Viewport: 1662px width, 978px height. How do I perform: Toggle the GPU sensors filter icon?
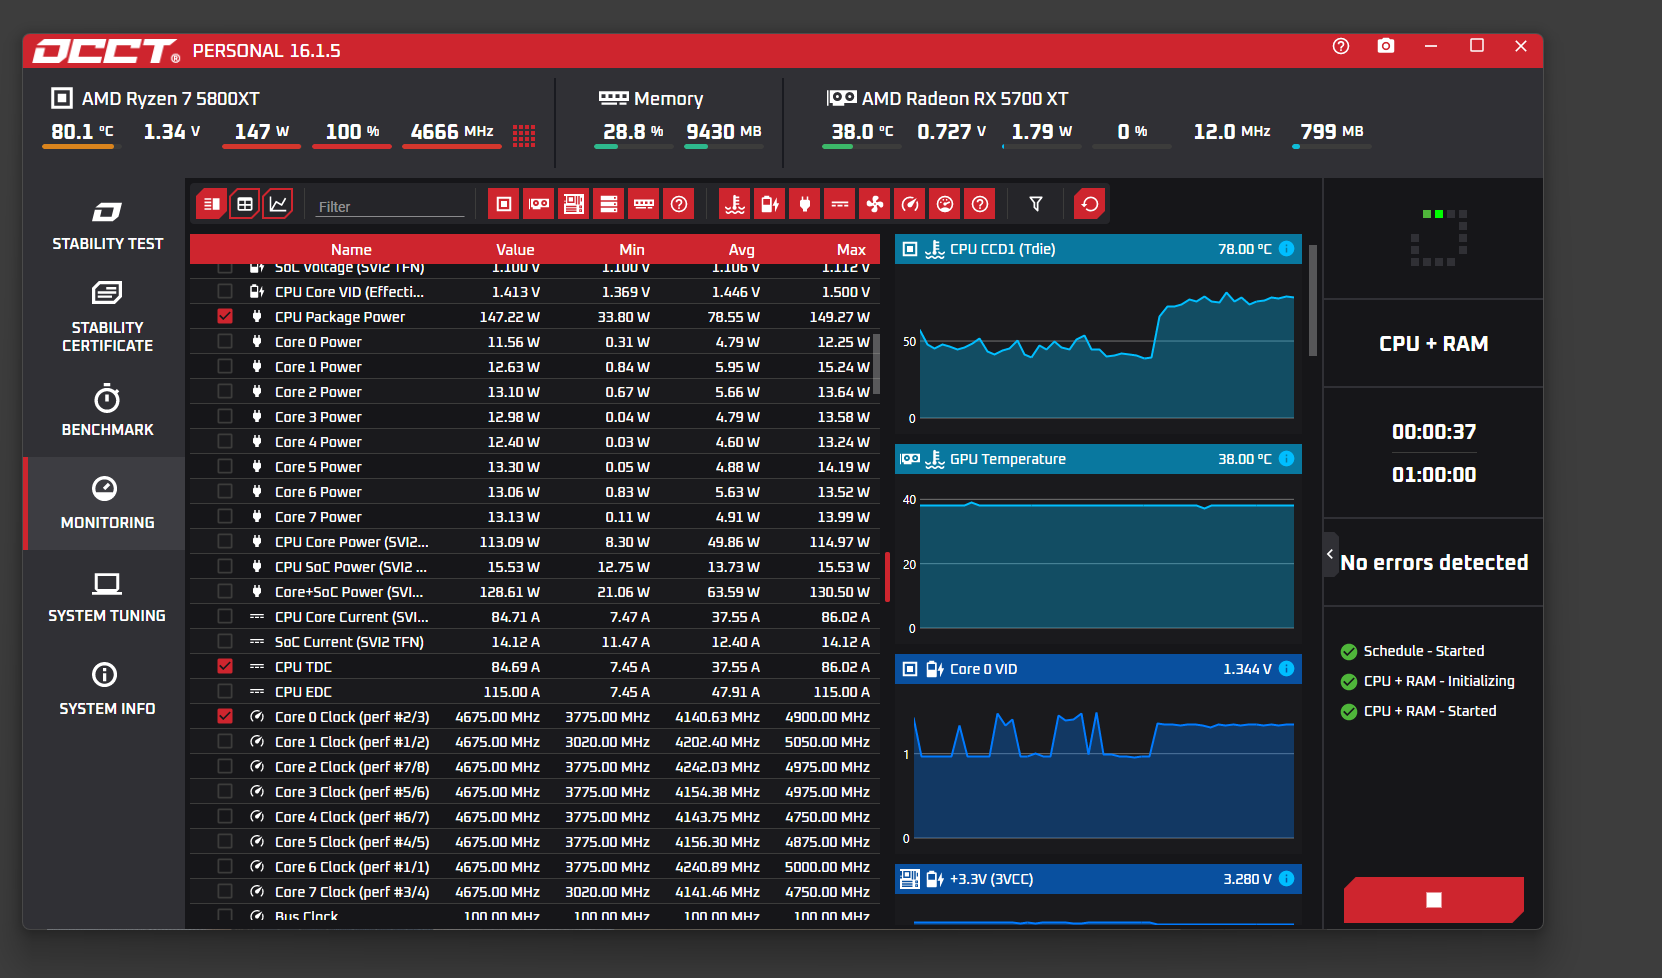click(x=539, y=204)
